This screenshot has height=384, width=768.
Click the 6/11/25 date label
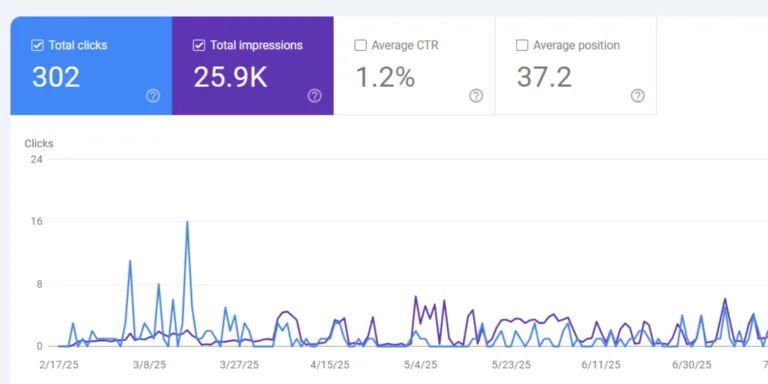601,365
